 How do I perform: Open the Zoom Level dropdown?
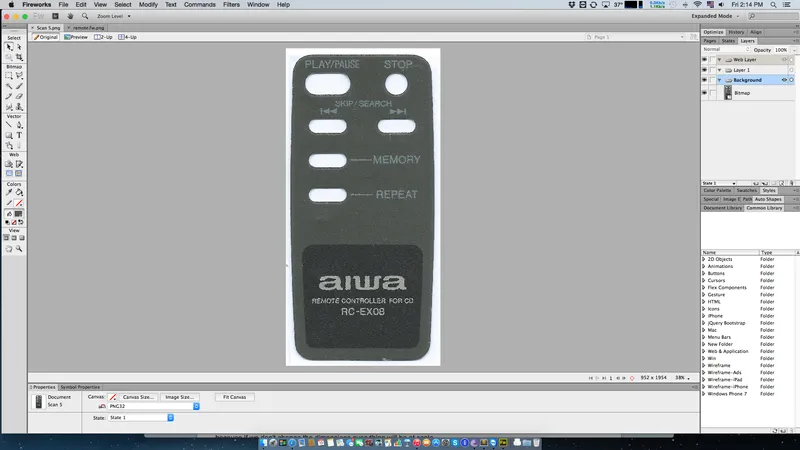(111, 17)
